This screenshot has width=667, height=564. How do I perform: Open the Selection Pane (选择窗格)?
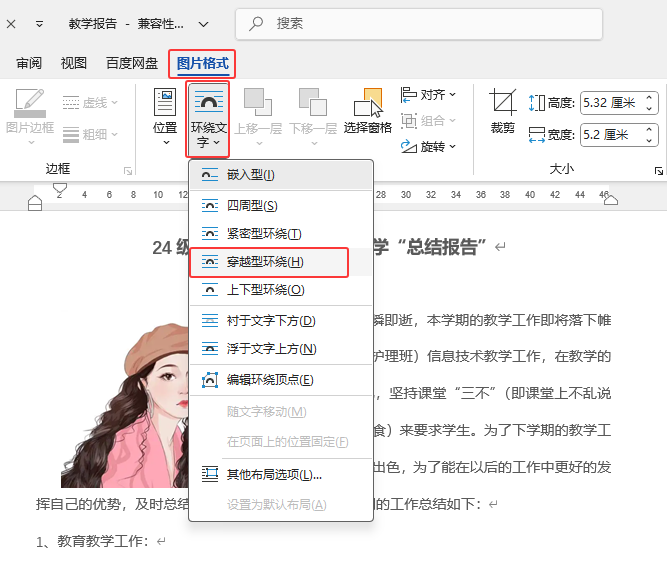coord(368,111)
